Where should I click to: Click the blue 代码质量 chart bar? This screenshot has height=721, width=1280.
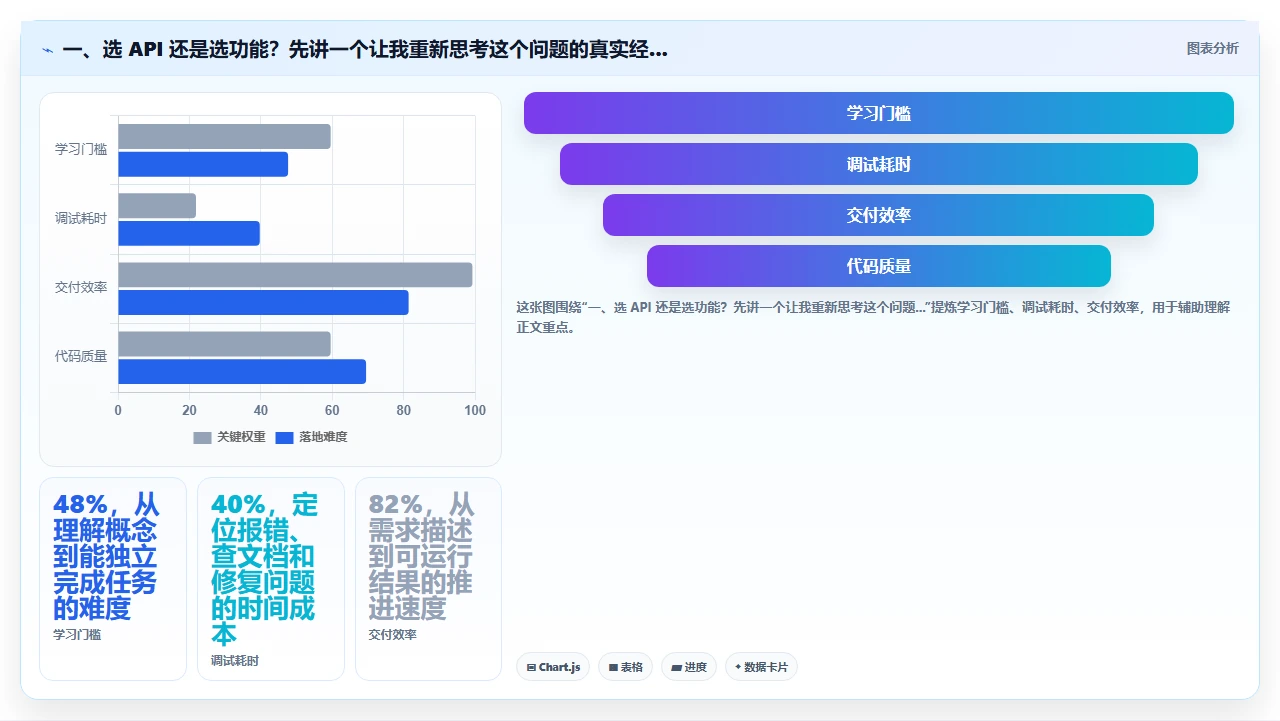[242, 372]
